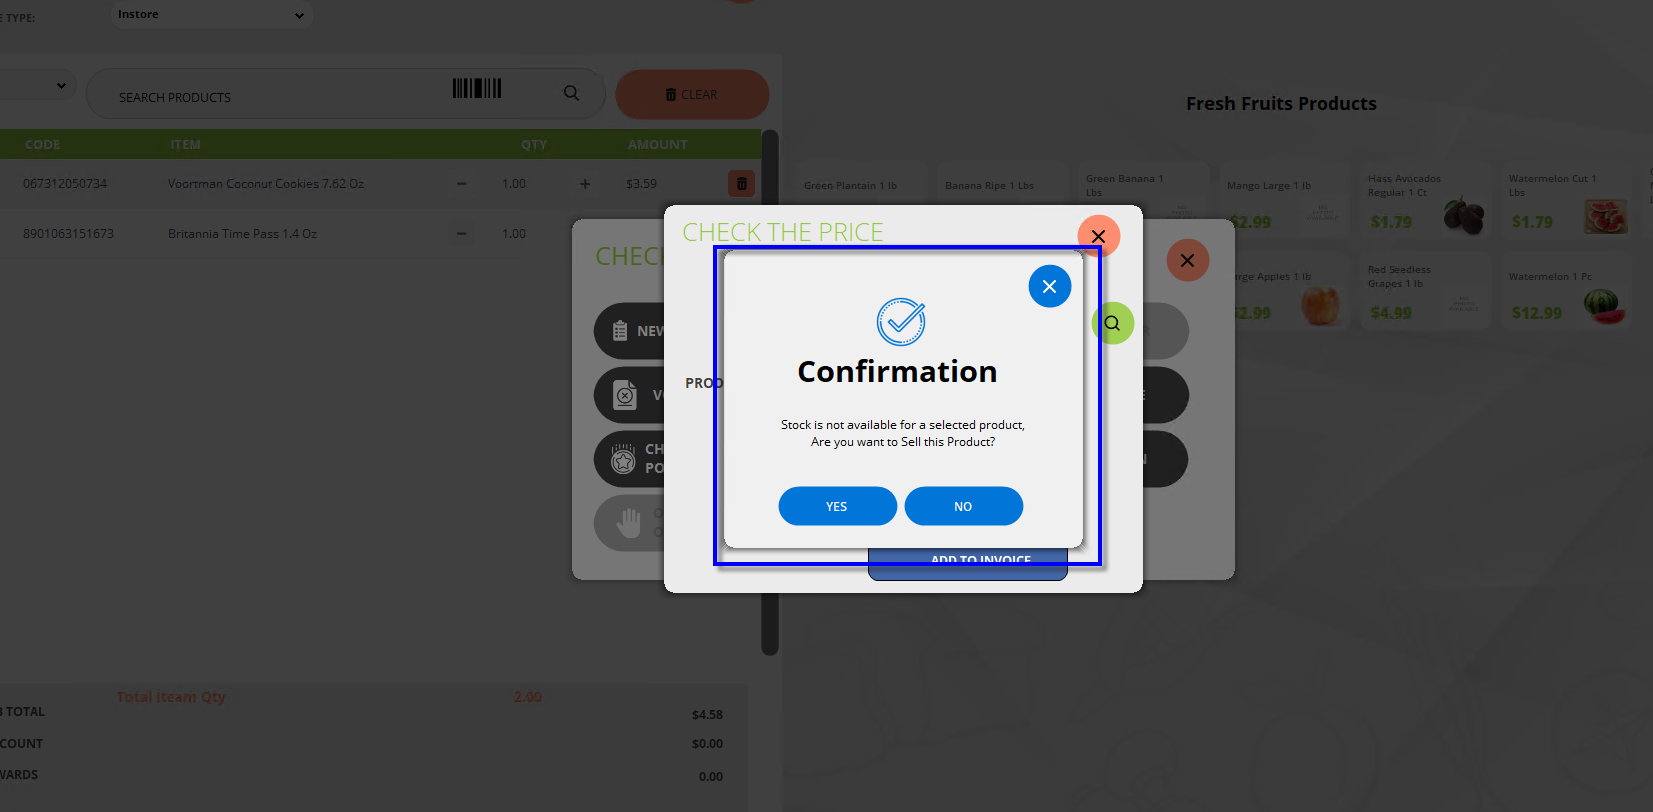Click the barcode scanner icon
Screen dimensions: 1653x812
click(x=477, y=88)
